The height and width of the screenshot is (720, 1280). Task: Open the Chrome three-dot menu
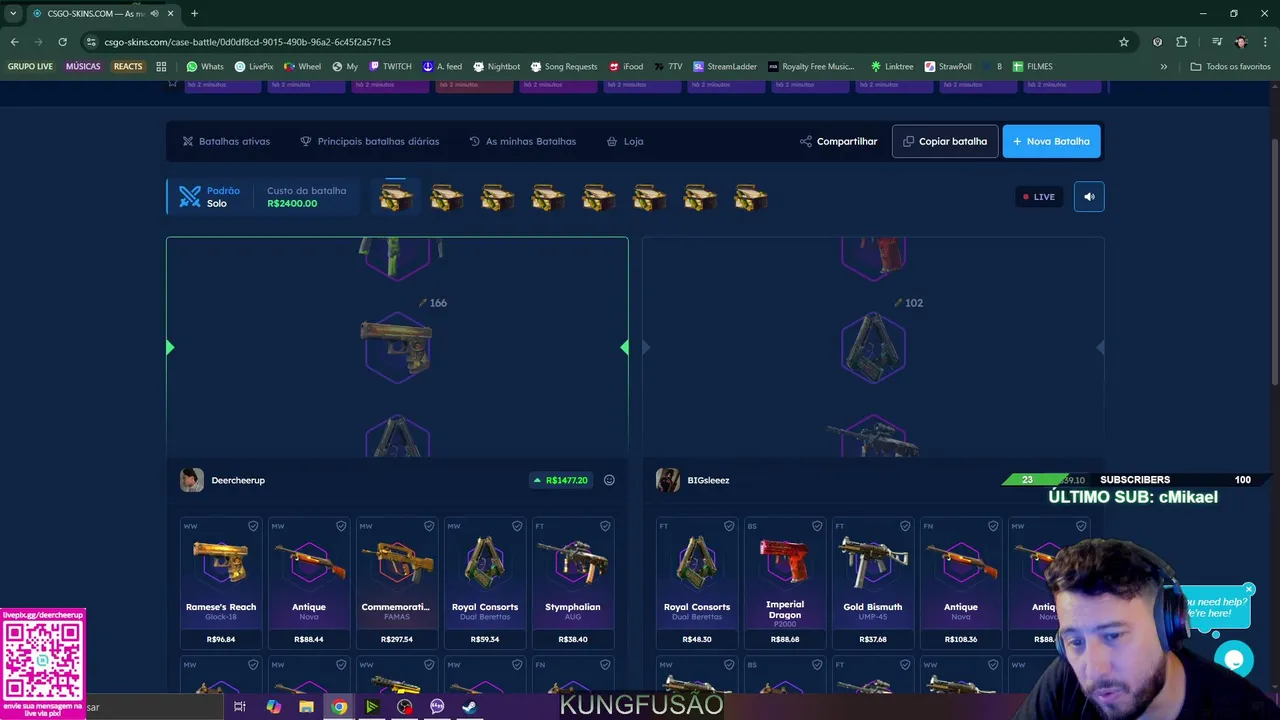(1266, 42)
